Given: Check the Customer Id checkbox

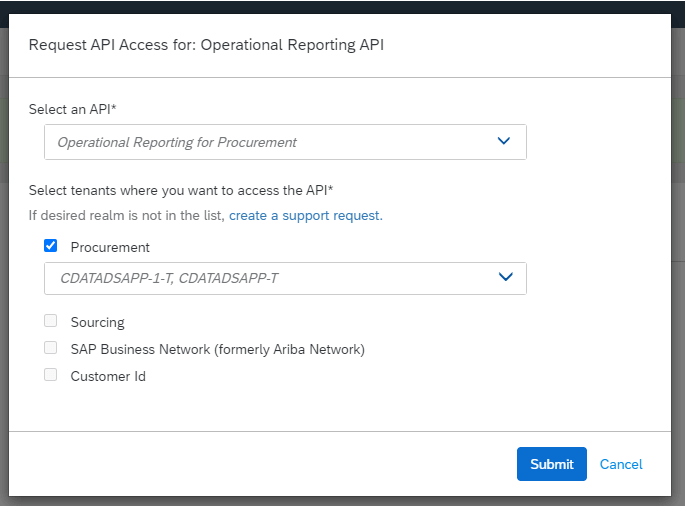Looking at the screenshot, I should click(51, 375).
